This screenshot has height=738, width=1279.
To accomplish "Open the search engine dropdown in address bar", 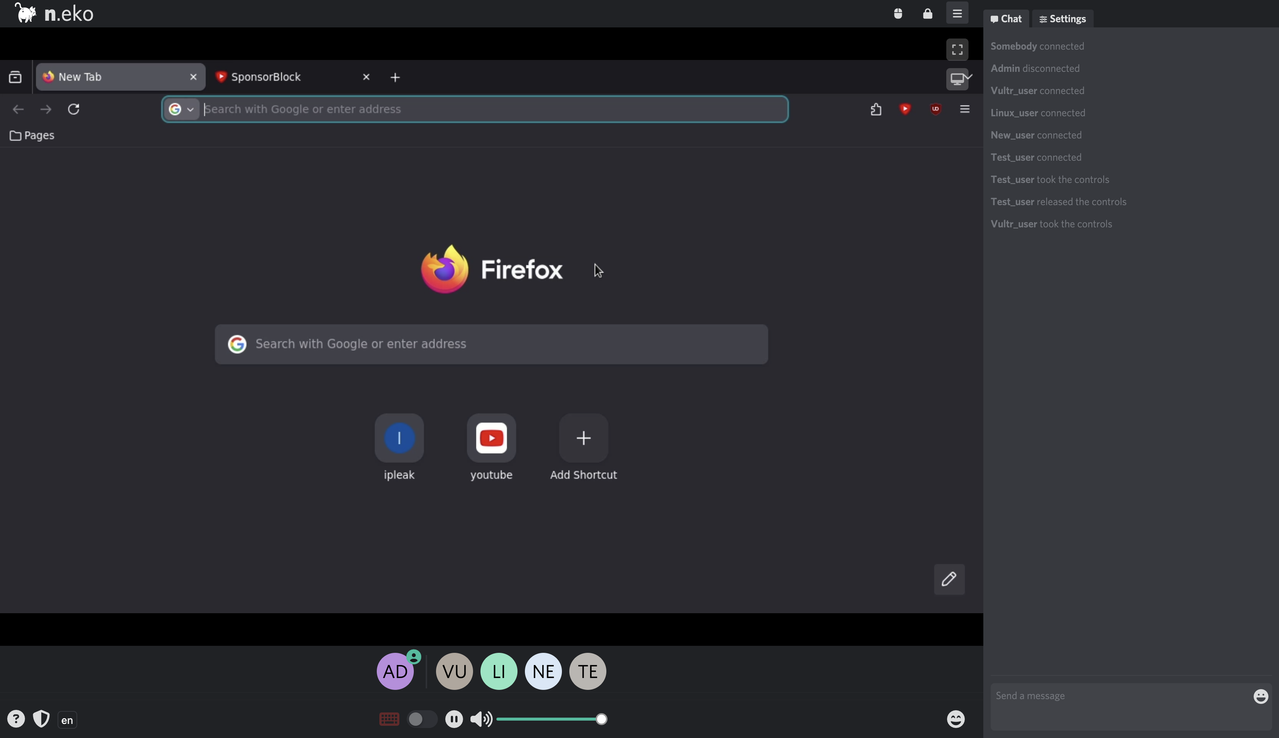I will click(182, 109).
